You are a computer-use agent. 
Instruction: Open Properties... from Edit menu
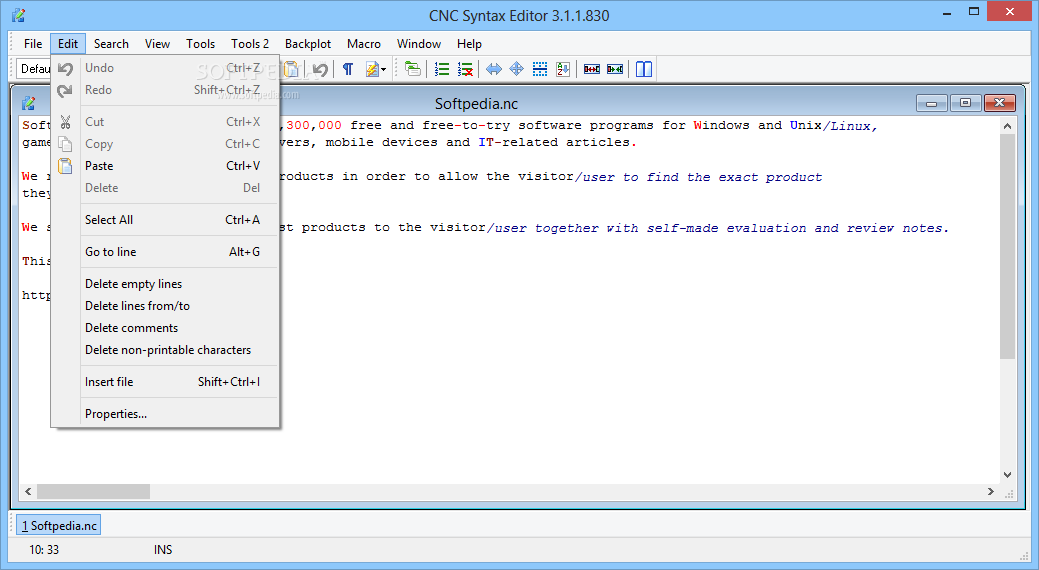[x=165, y=414]
